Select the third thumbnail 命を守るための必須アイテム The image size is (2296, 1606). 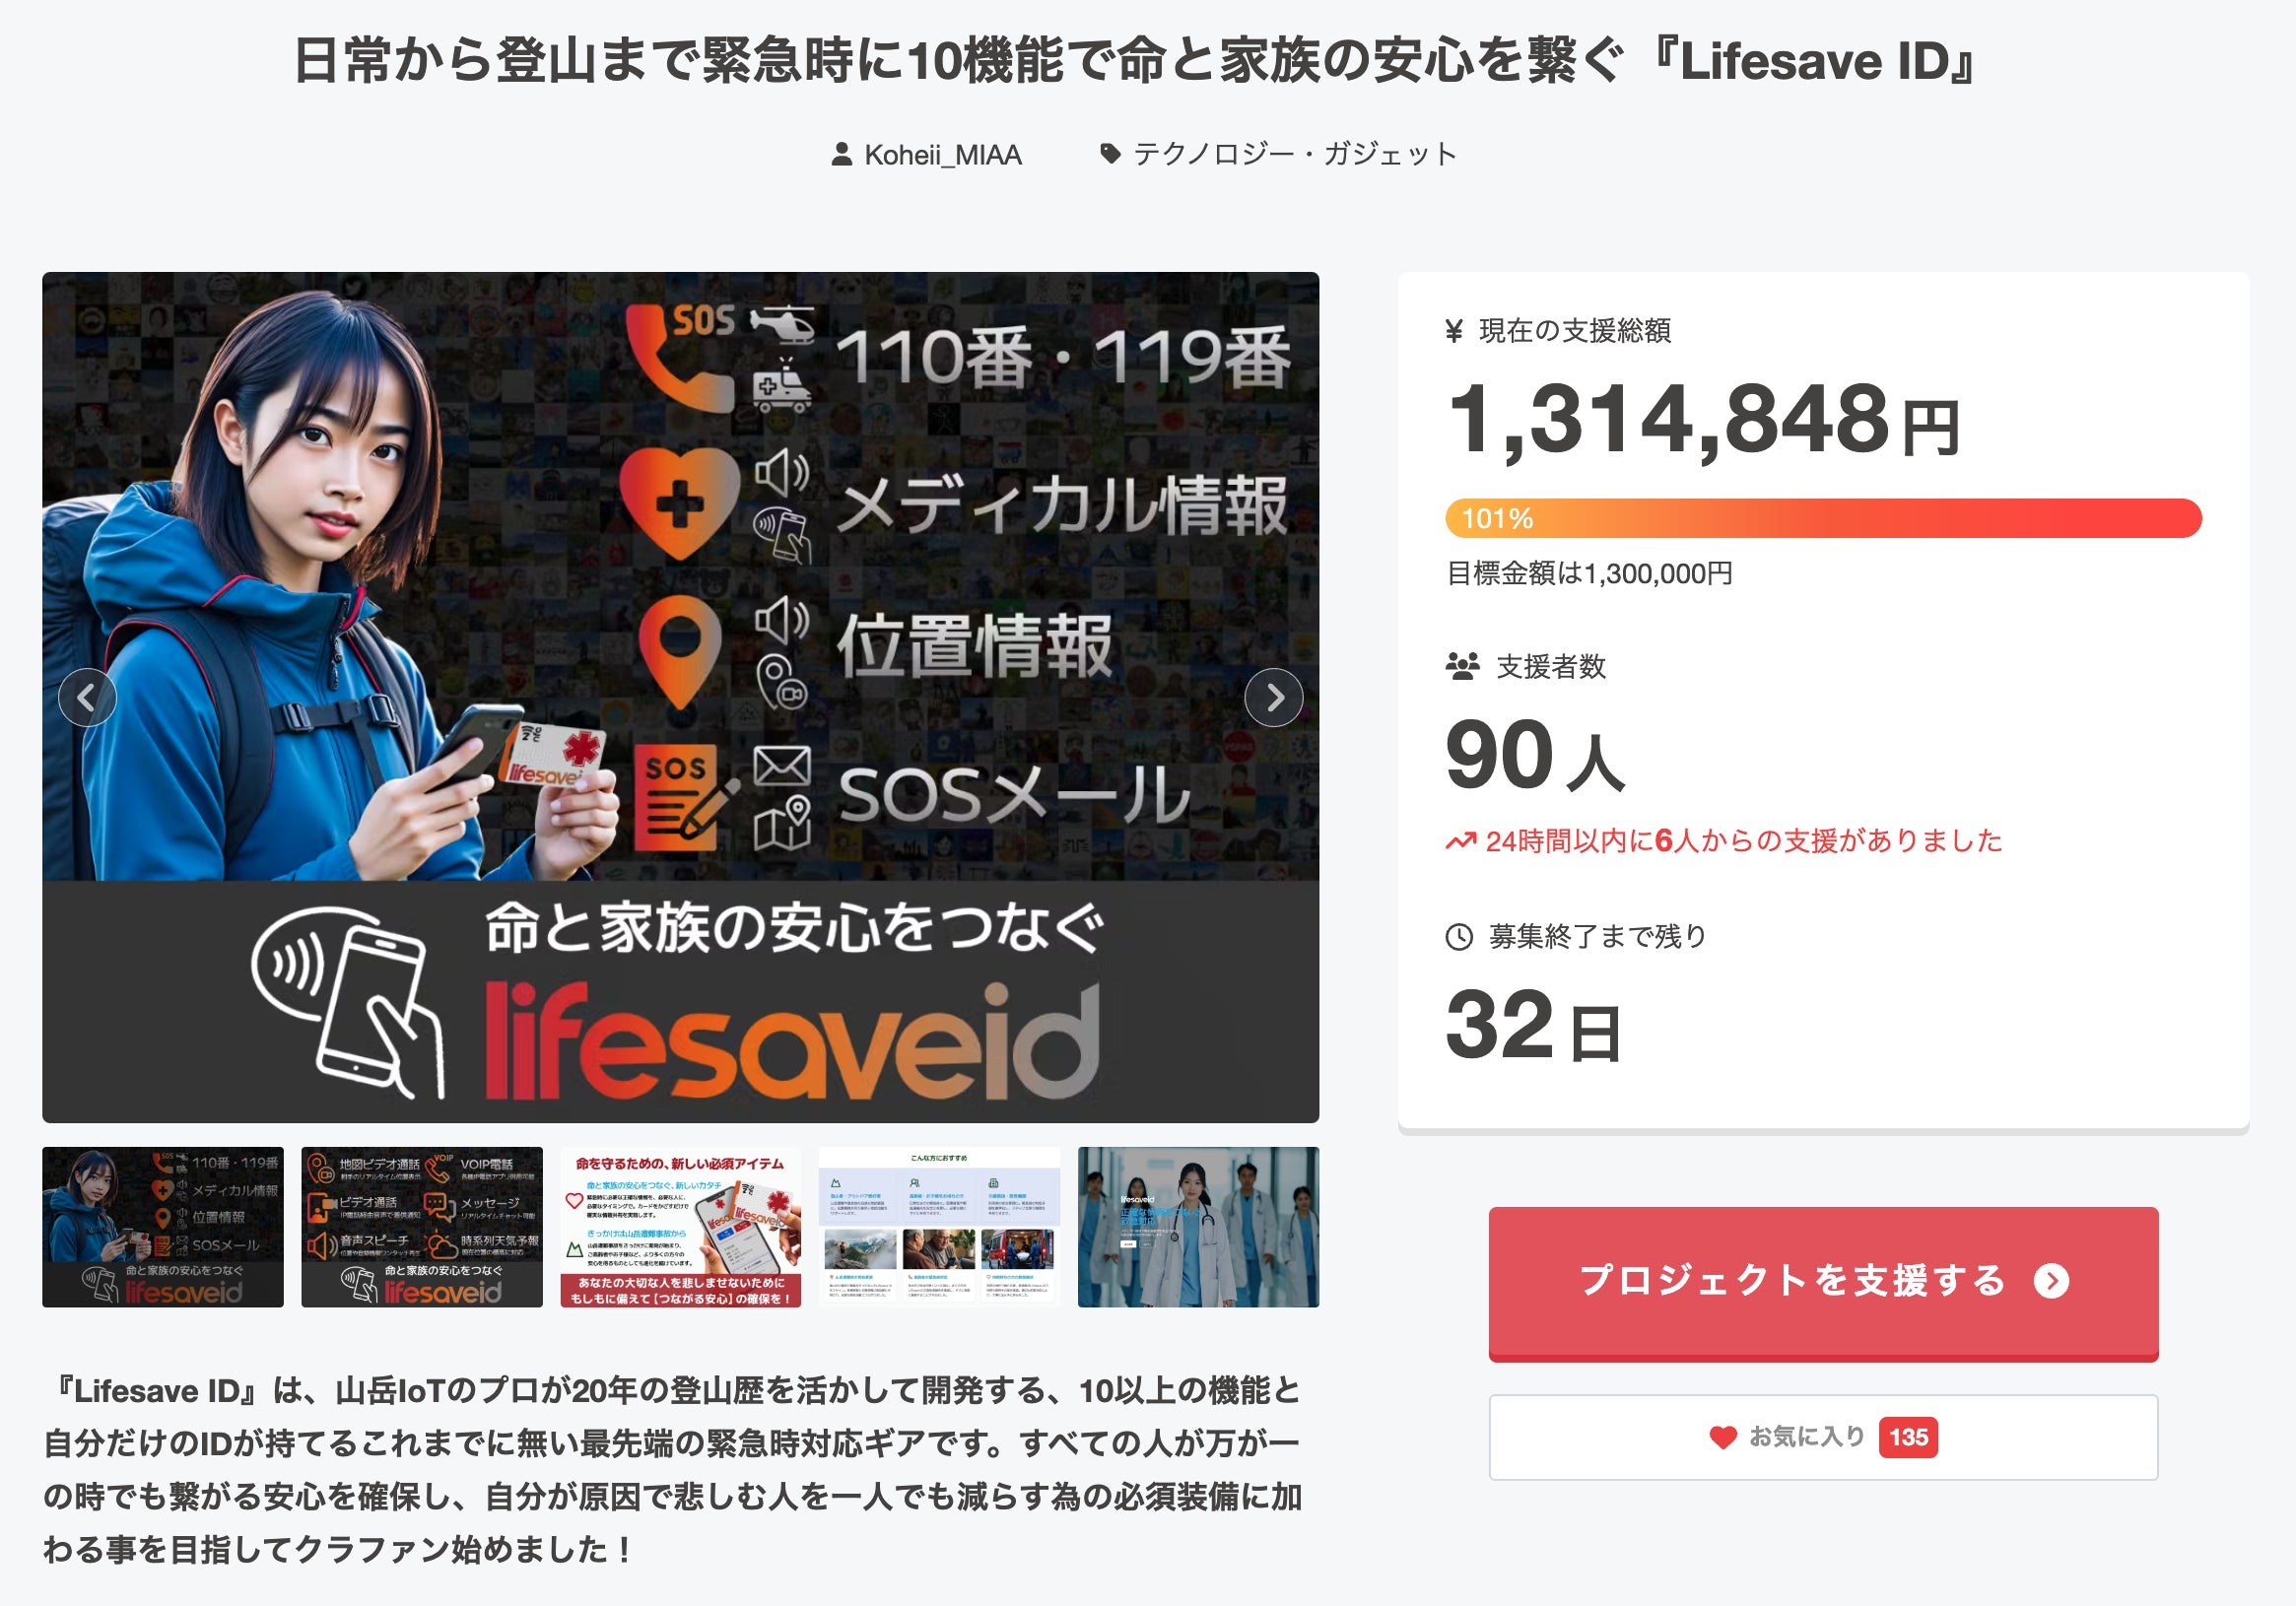[681, 1227]
